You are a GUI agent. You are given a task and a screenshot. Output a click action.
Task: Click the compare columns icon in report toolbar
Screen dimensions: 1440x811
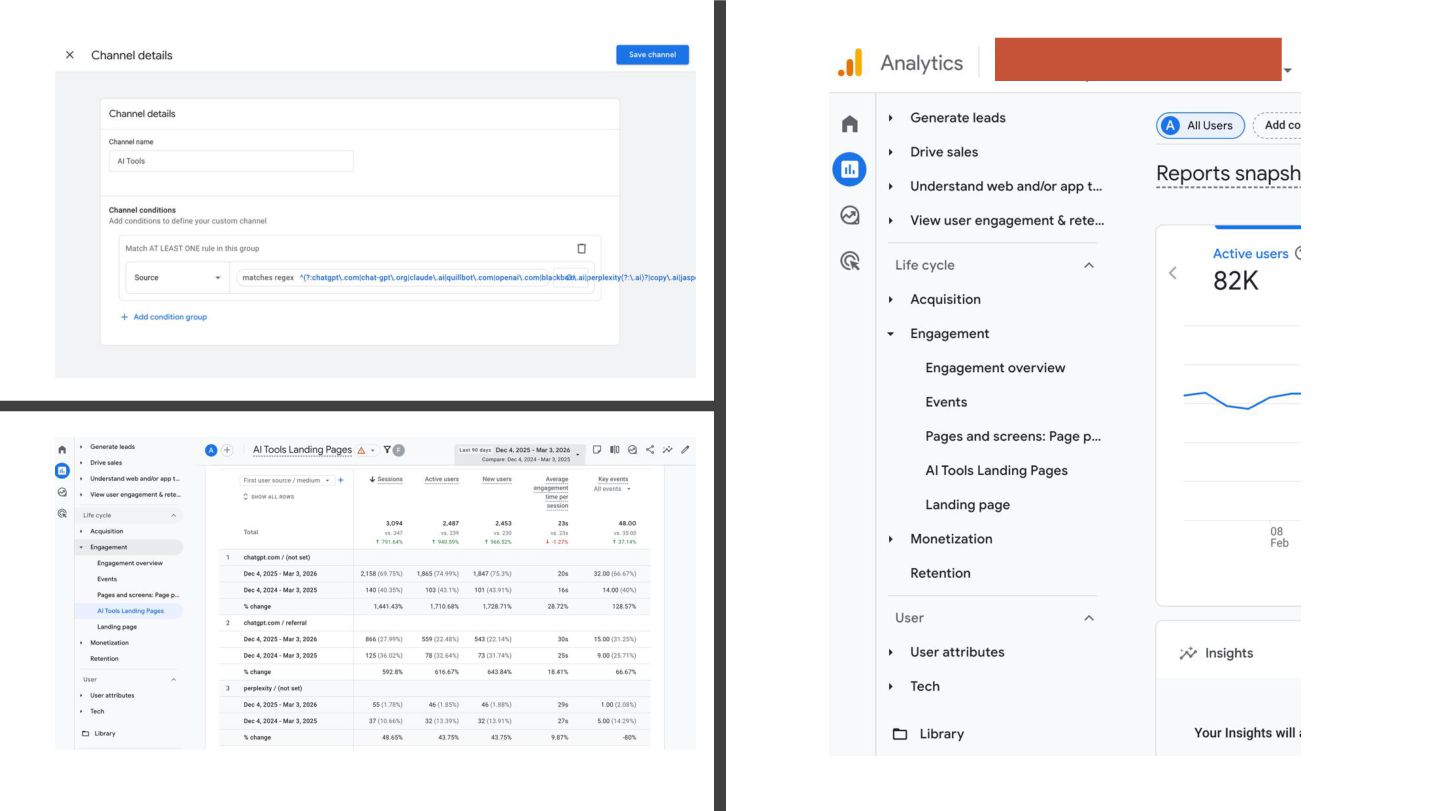tap(615, 450)
